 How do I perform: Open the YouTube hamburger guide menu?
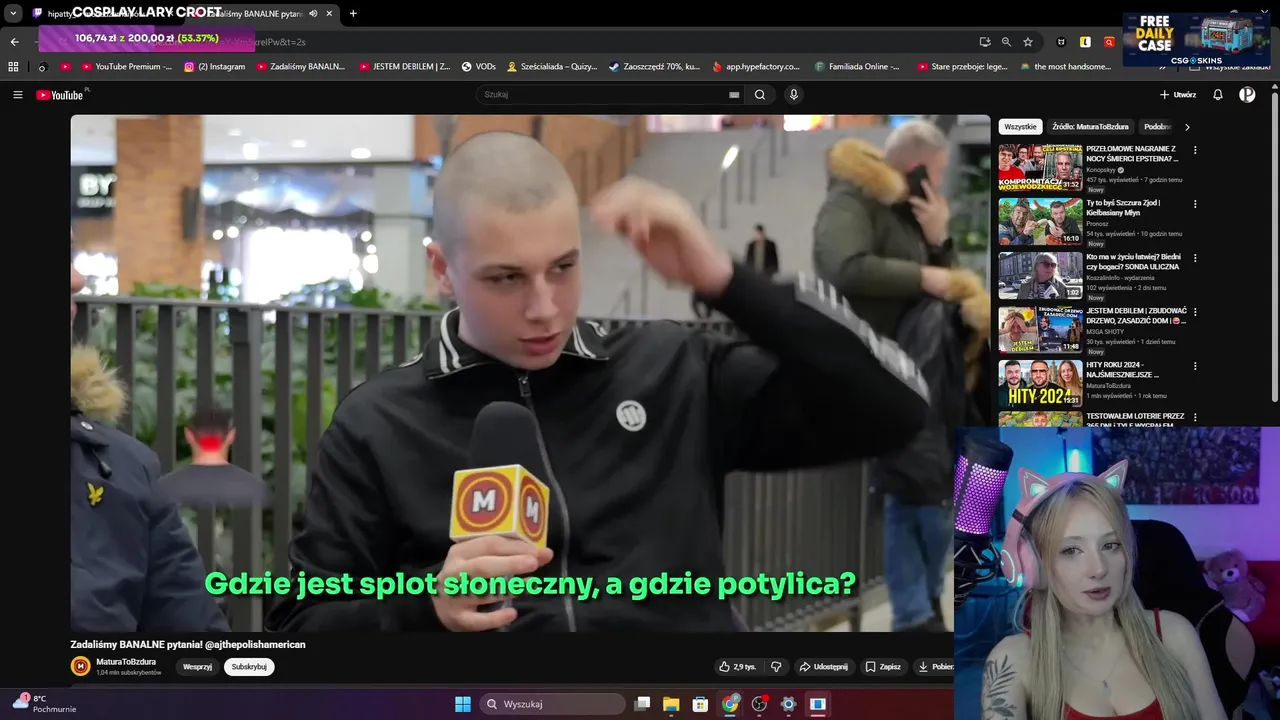pos(17,95)
